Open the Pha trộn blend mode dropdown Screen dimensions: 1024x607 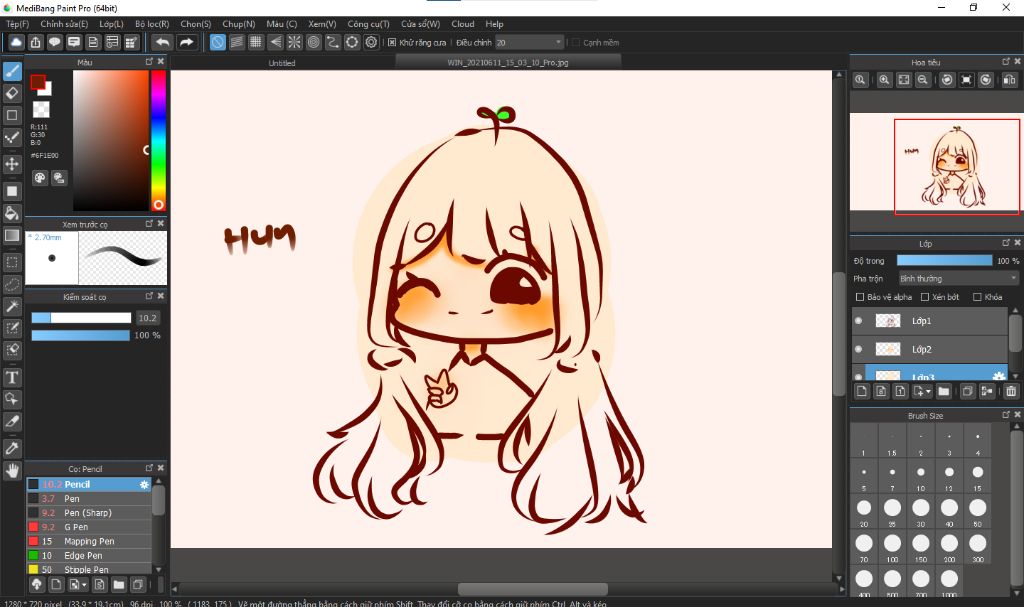coord(958,278)
